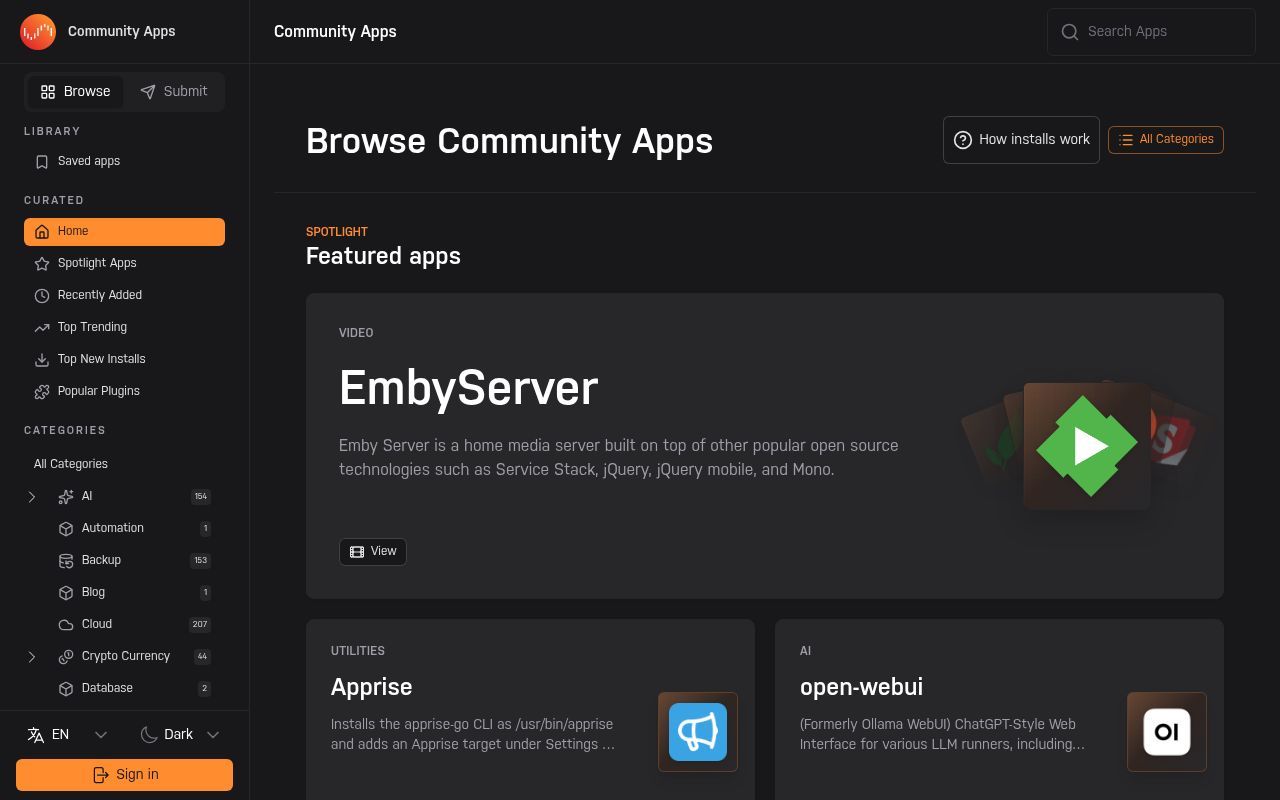This screenshot has height=800, width=1280.
Task: Open Top New Installs list
Action: [x=124, y=360]
